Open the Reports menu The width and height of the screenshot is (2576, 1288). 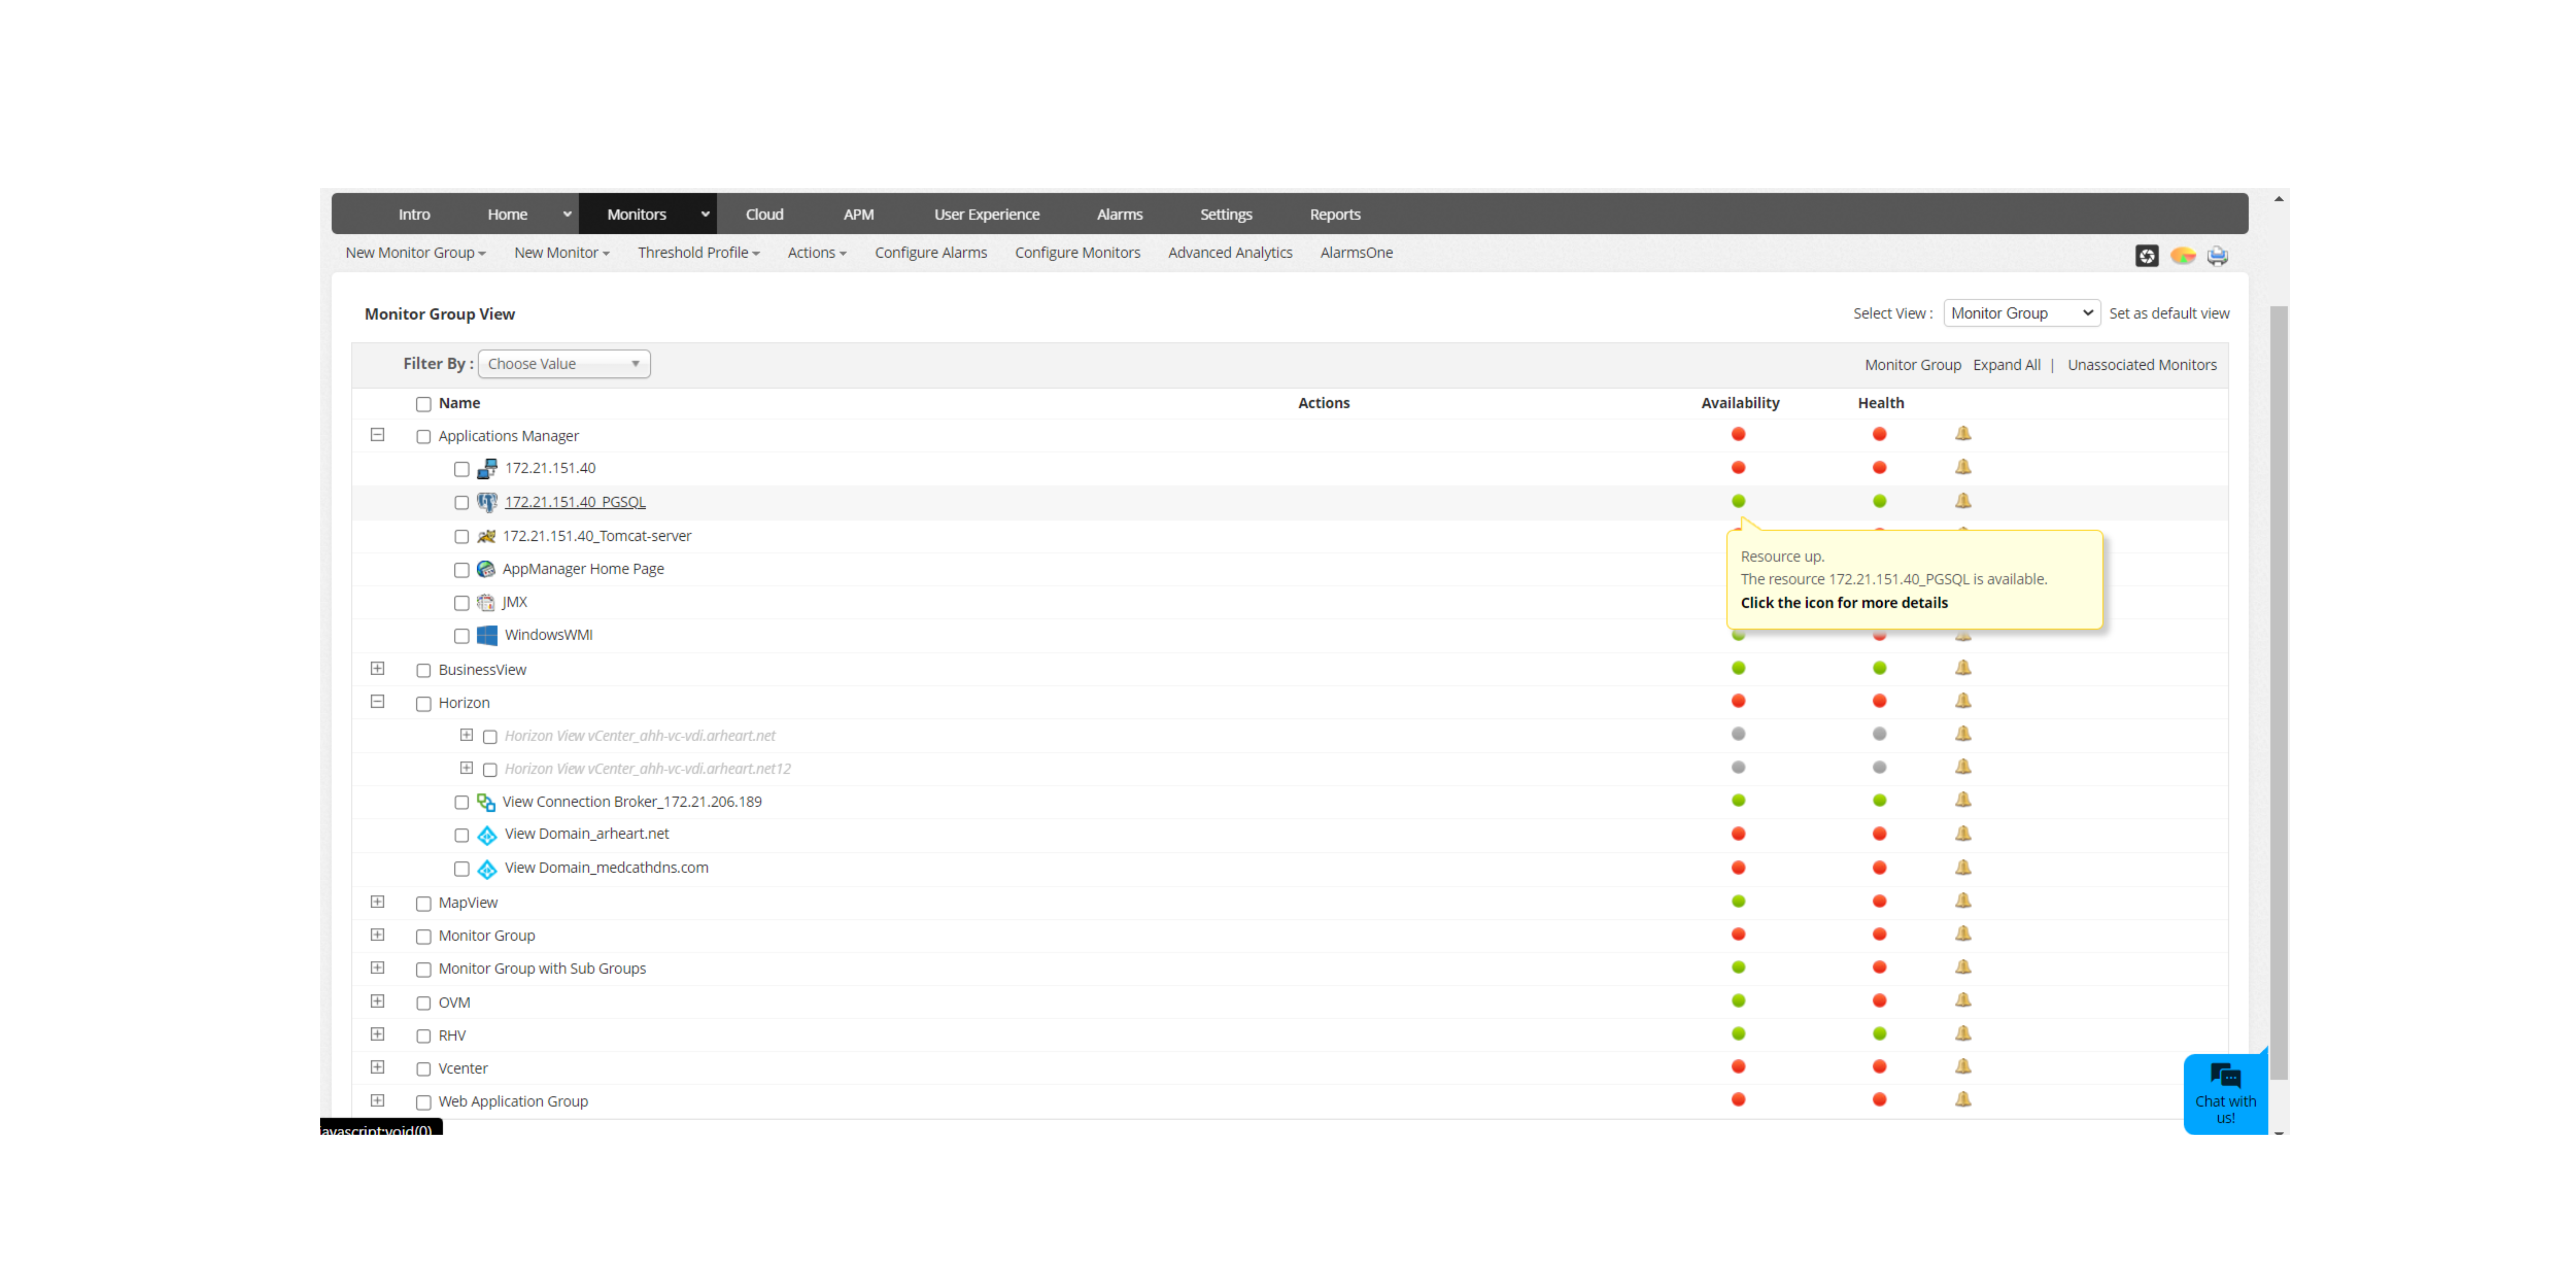click(x=1335, y=213)
